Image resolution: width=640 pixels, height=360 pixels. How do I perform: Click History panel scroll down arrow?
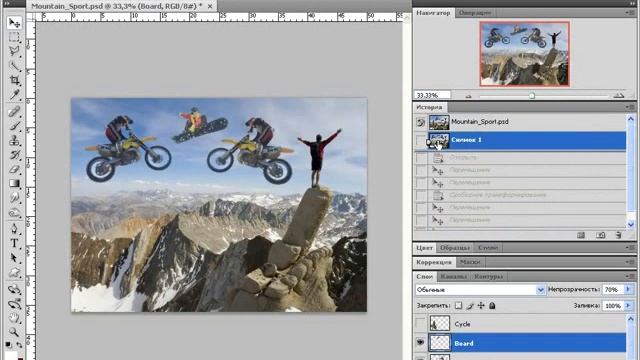pyautogui.click(x=631, y=224)
